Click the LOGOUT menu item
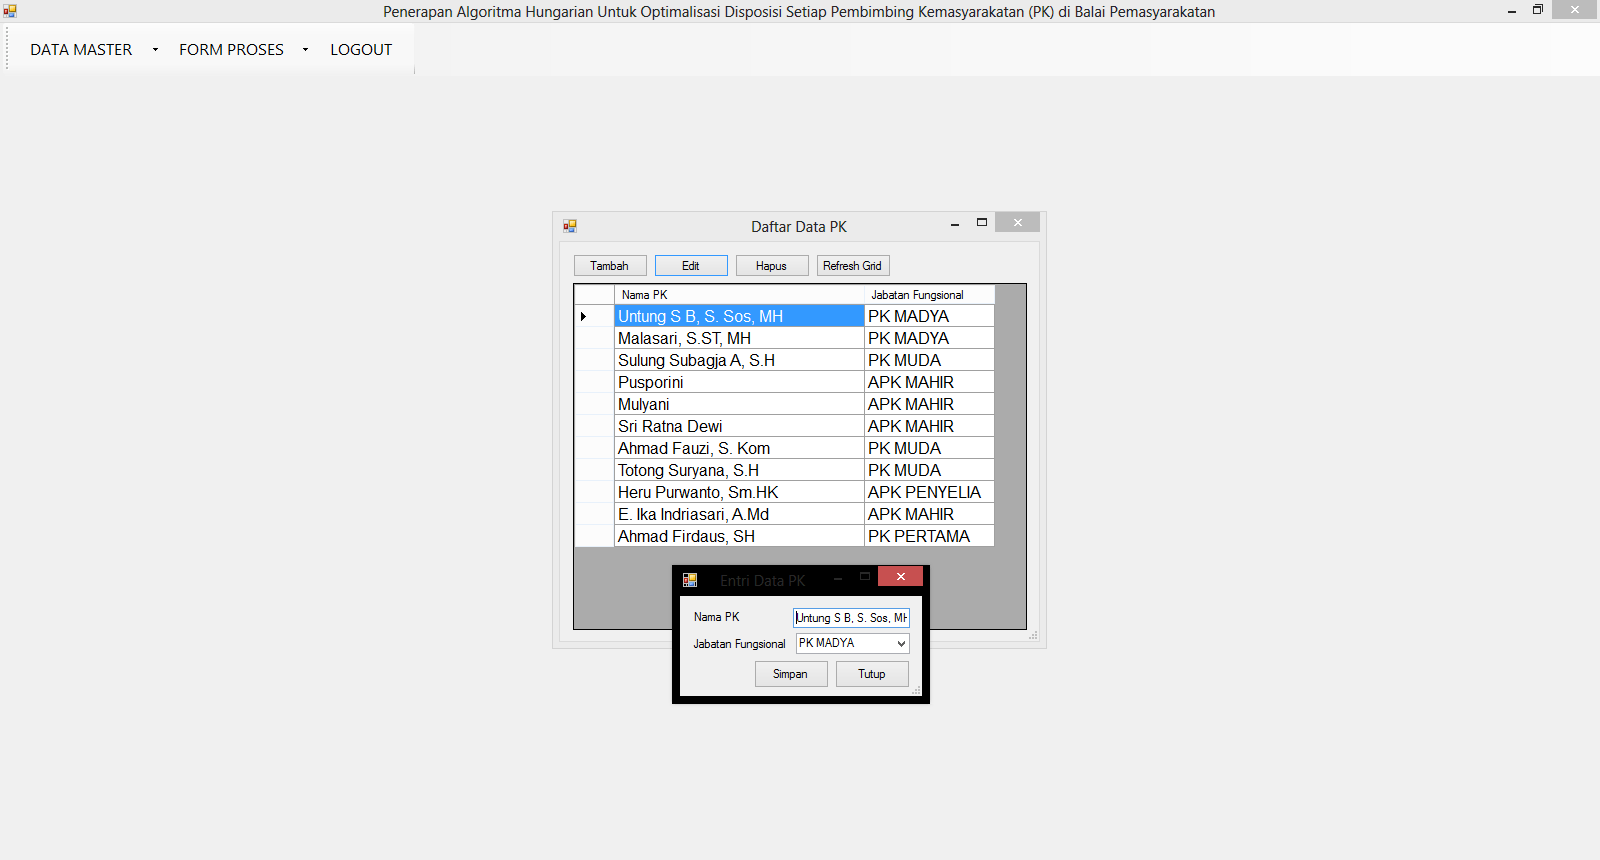Screen dimensions: 1600x860 (361, 50)
